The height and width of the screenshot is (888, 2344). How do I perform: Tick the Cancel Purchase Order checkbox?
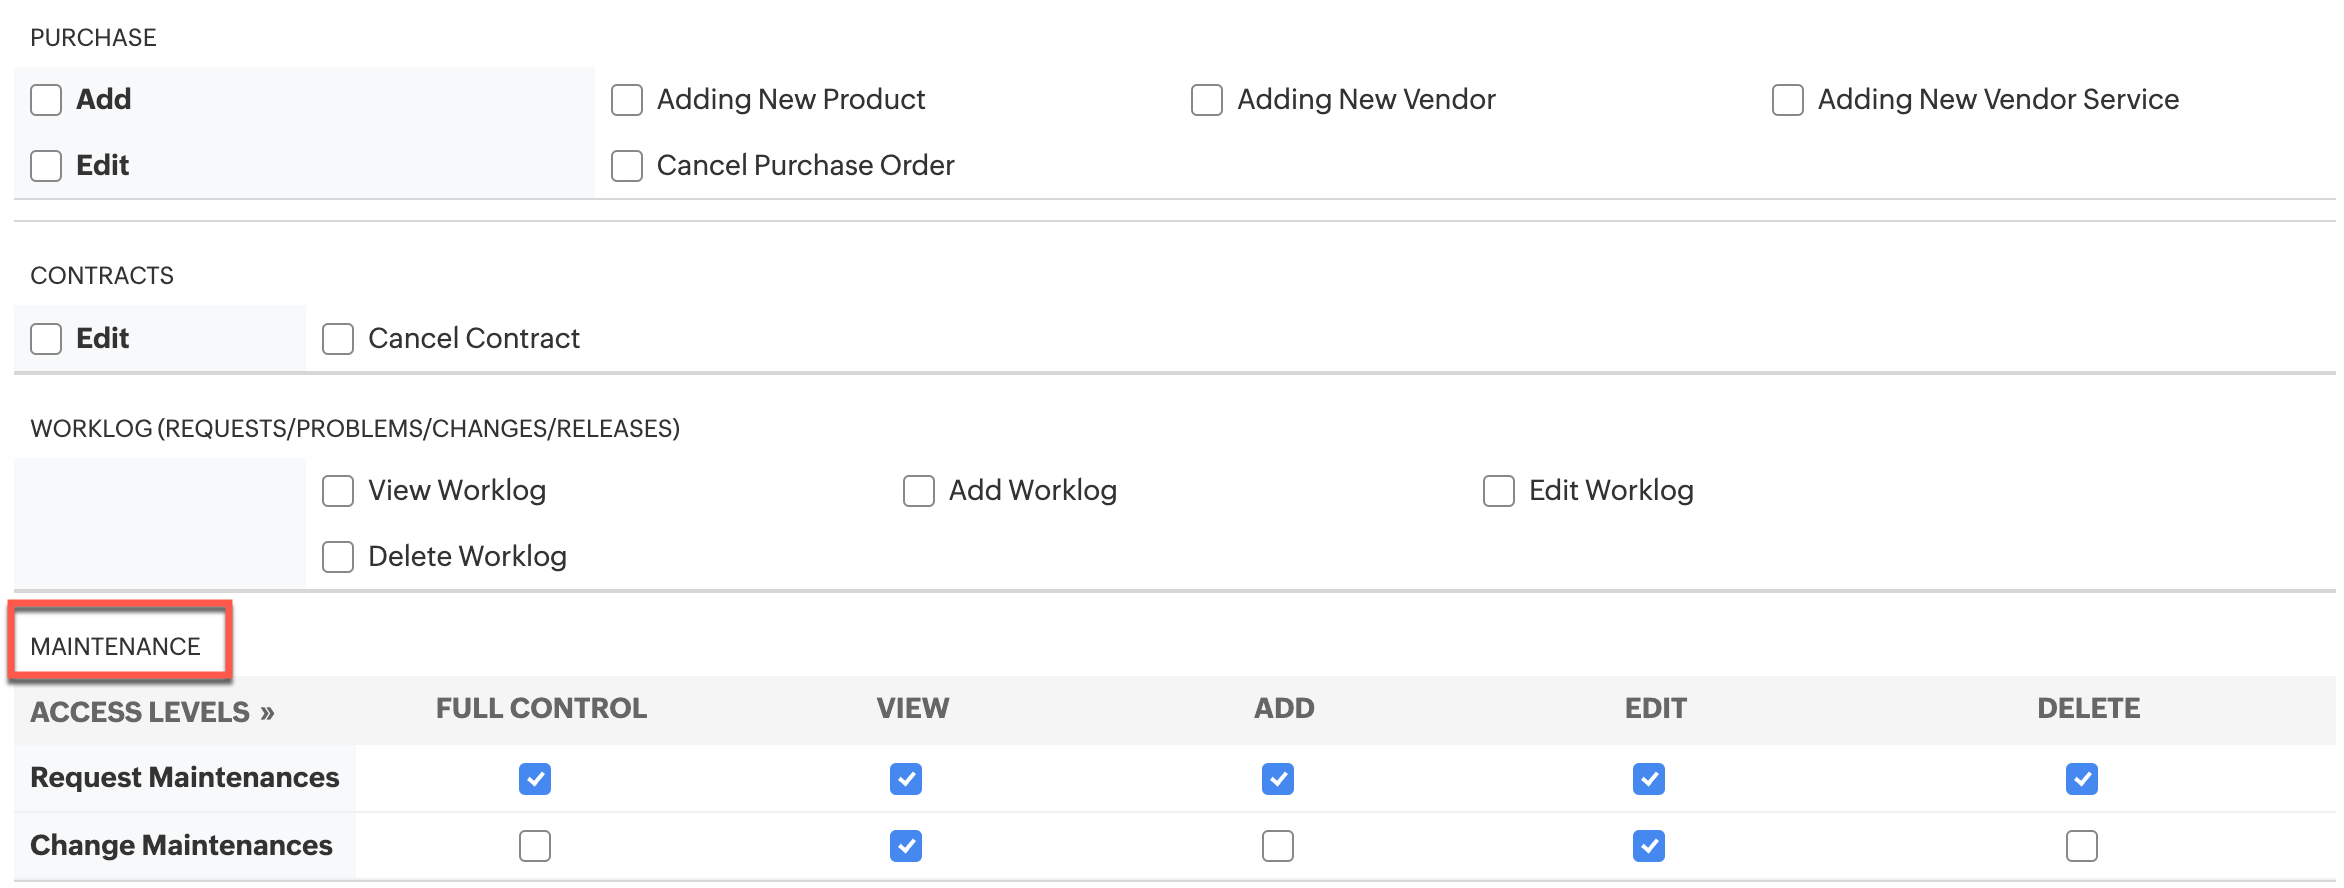[627, 166]
